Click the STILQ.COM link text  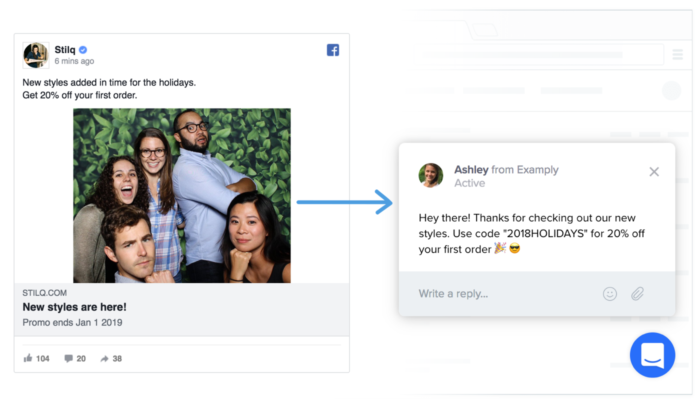(x=45, y=293)
